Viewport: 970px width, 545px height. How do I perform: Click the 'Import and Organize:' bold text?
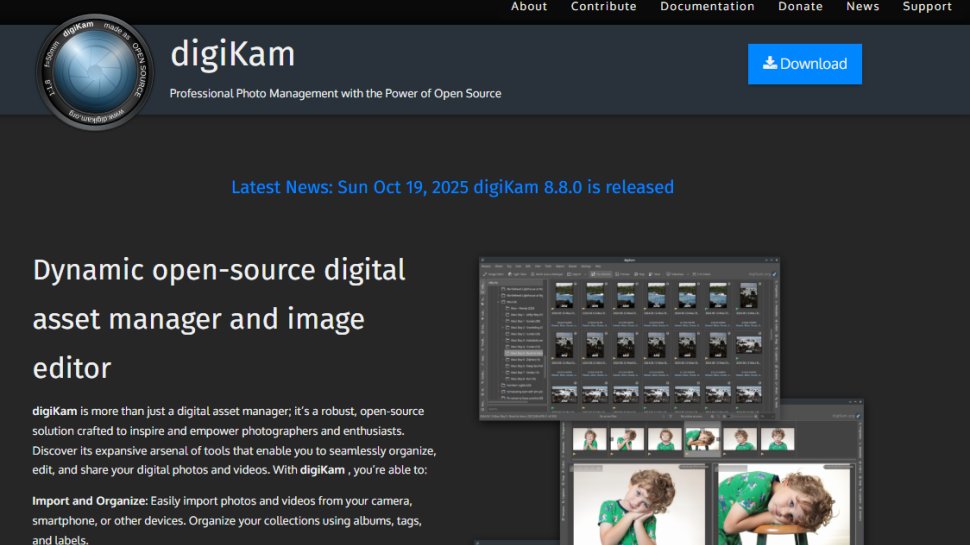(x=90, y=501)
